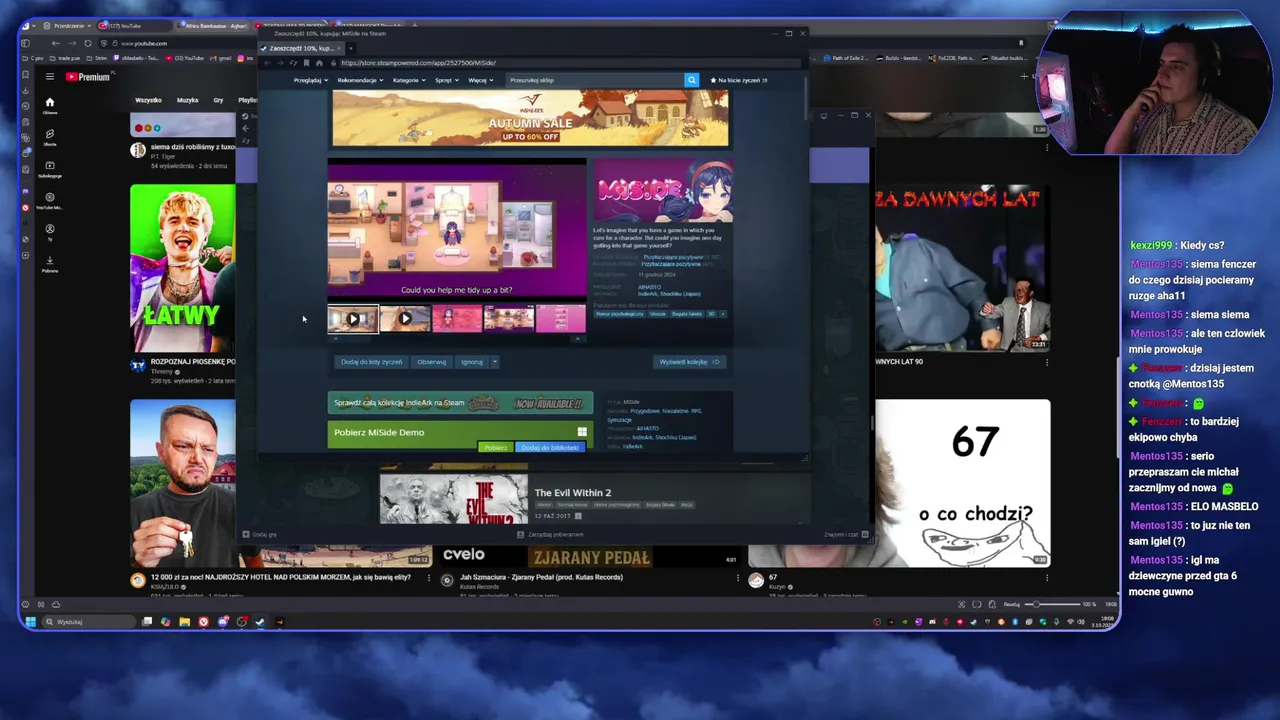Open the YouTube account icon in sidebar
This screenshot has width=1280, height=720.
coord(49,231)
